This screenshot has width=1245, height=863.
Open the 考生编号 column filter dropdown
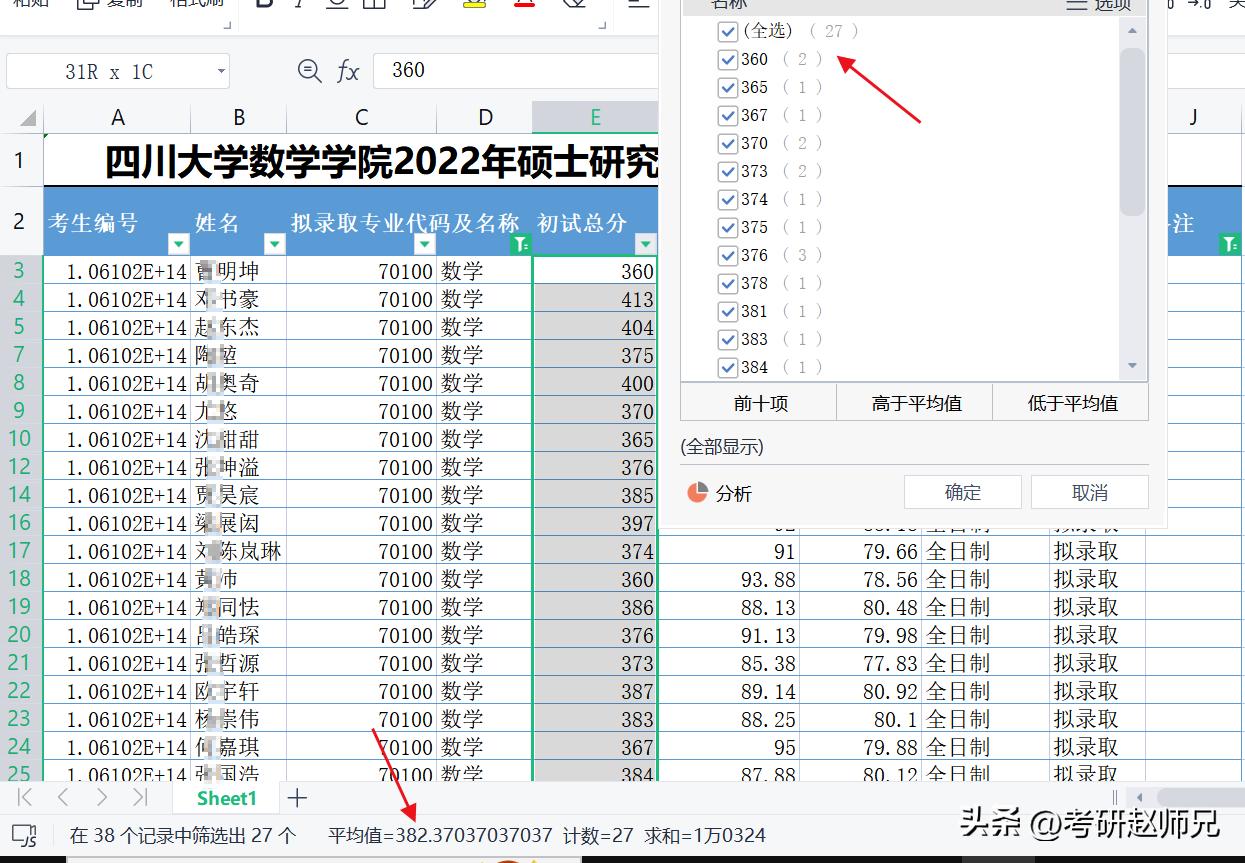pos(176,243)
